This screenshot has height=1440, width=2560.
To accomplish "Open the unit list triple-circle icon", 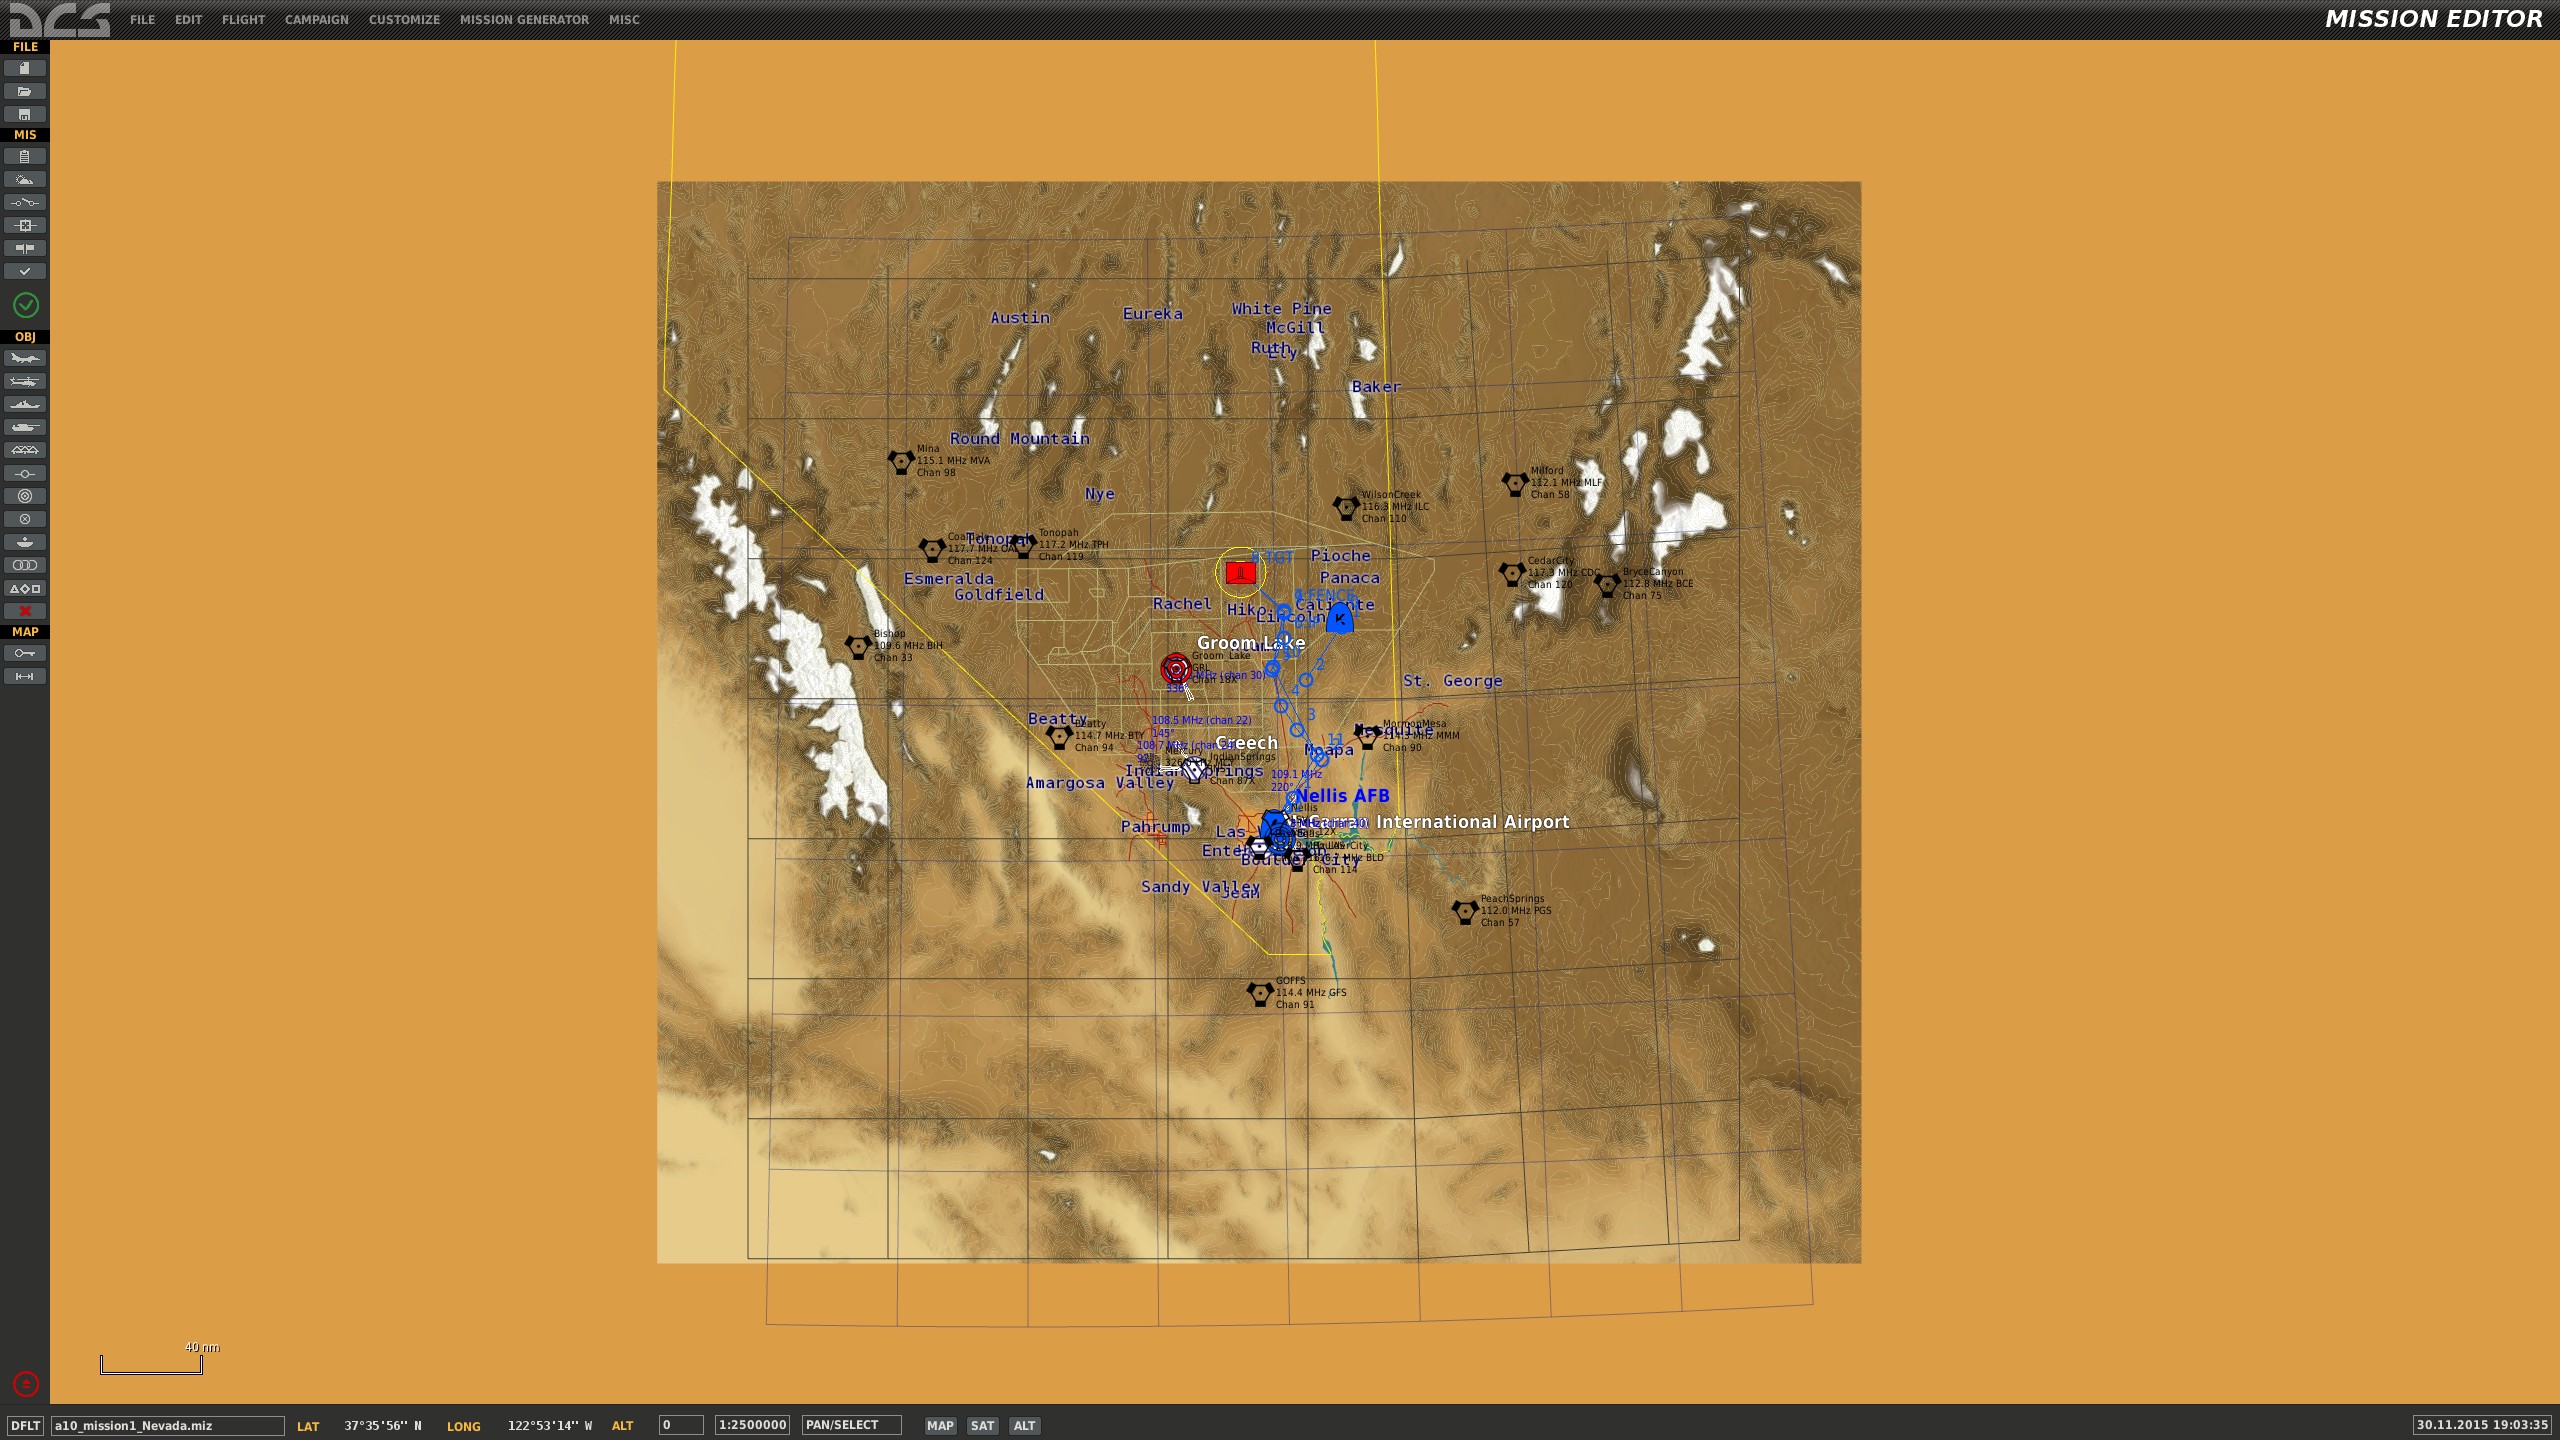I will tap(25, 565).
